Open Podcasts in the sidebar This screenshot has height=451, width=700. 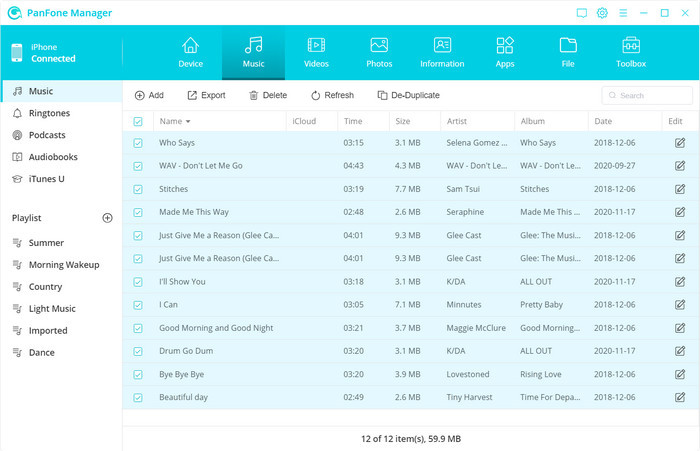[x=61, y=135]
